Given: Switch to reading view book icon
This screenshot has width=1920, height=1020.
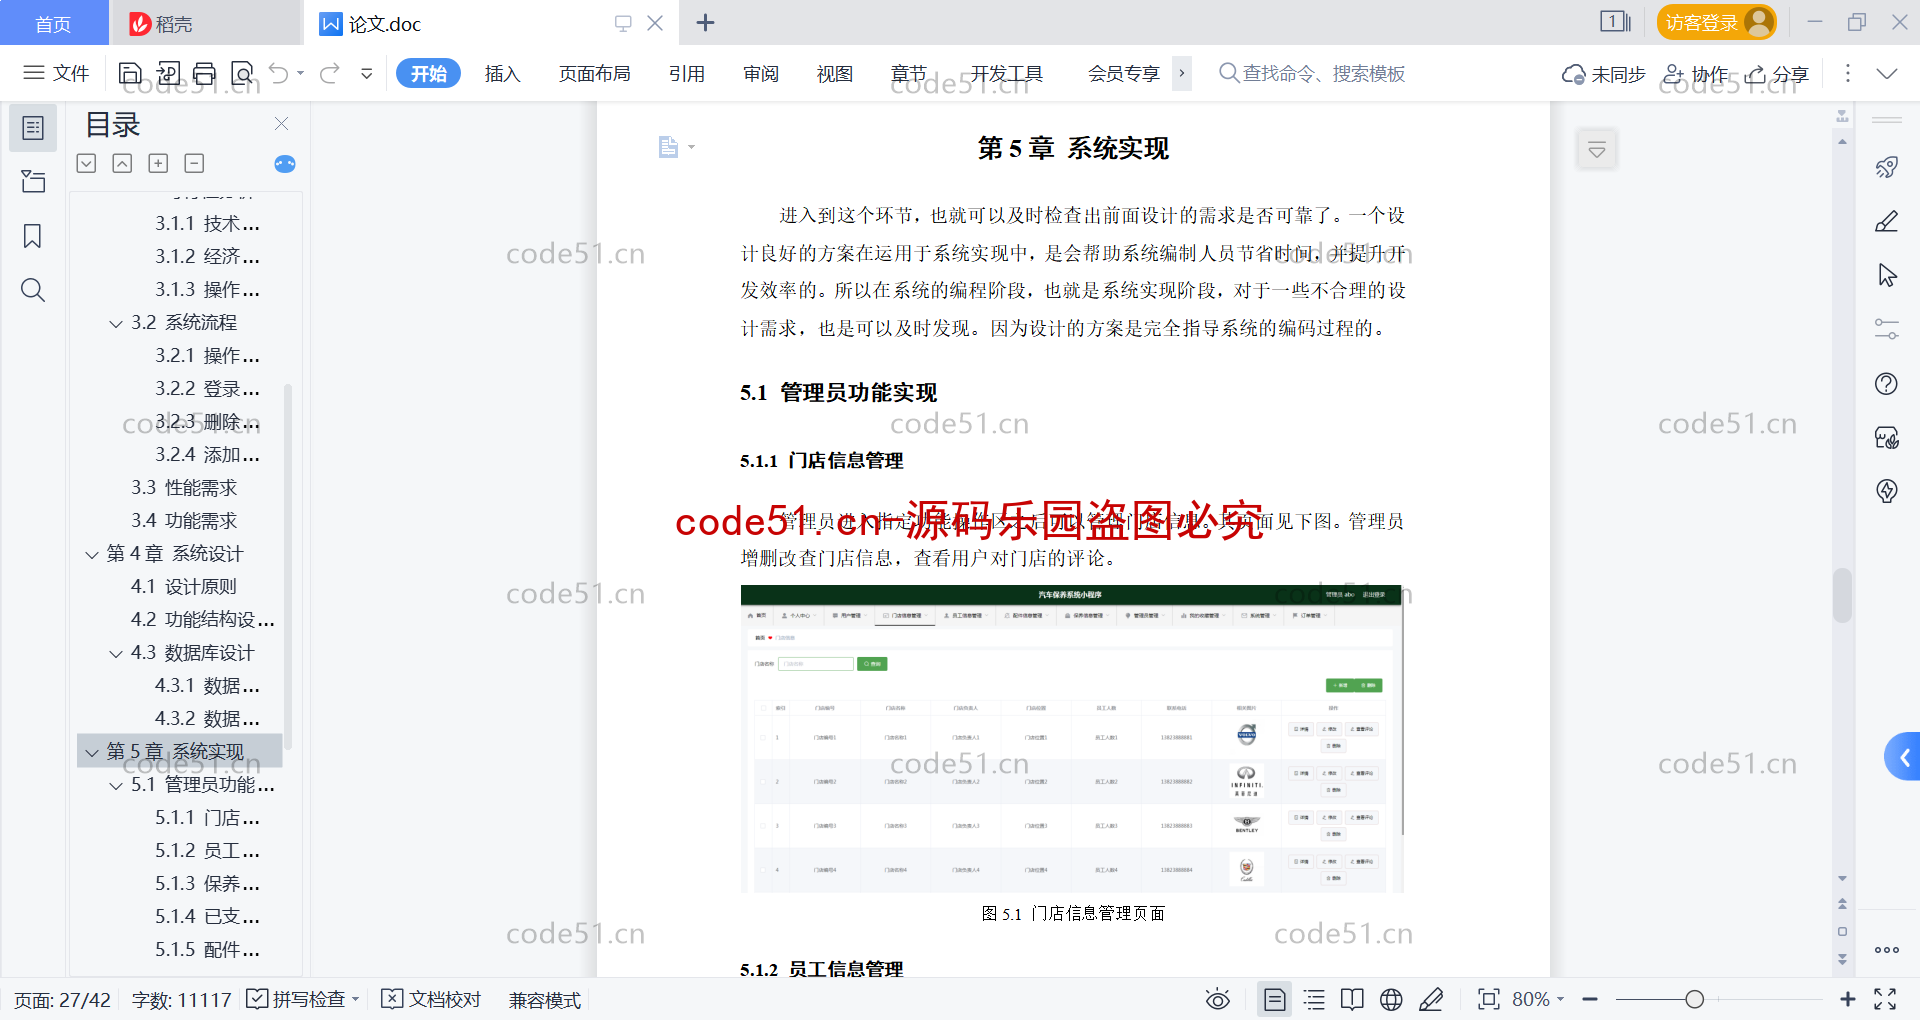Looking at the screenshot, I should 1352,999.
